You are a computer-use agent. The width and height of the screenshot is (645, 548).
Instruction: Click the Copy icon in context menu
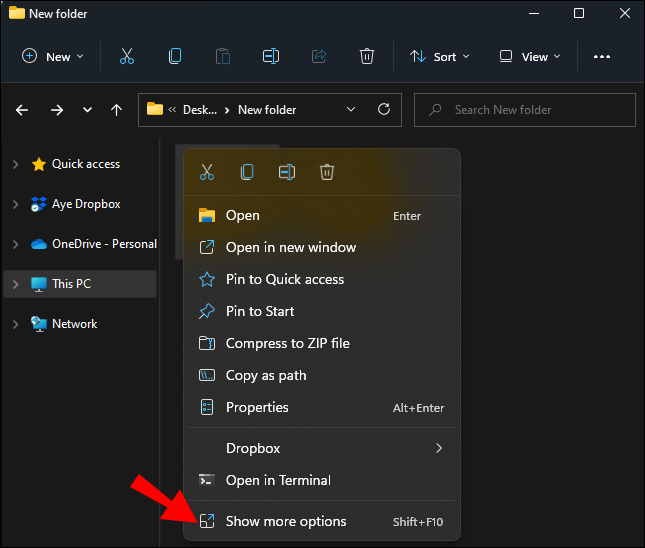click(247, 172)
